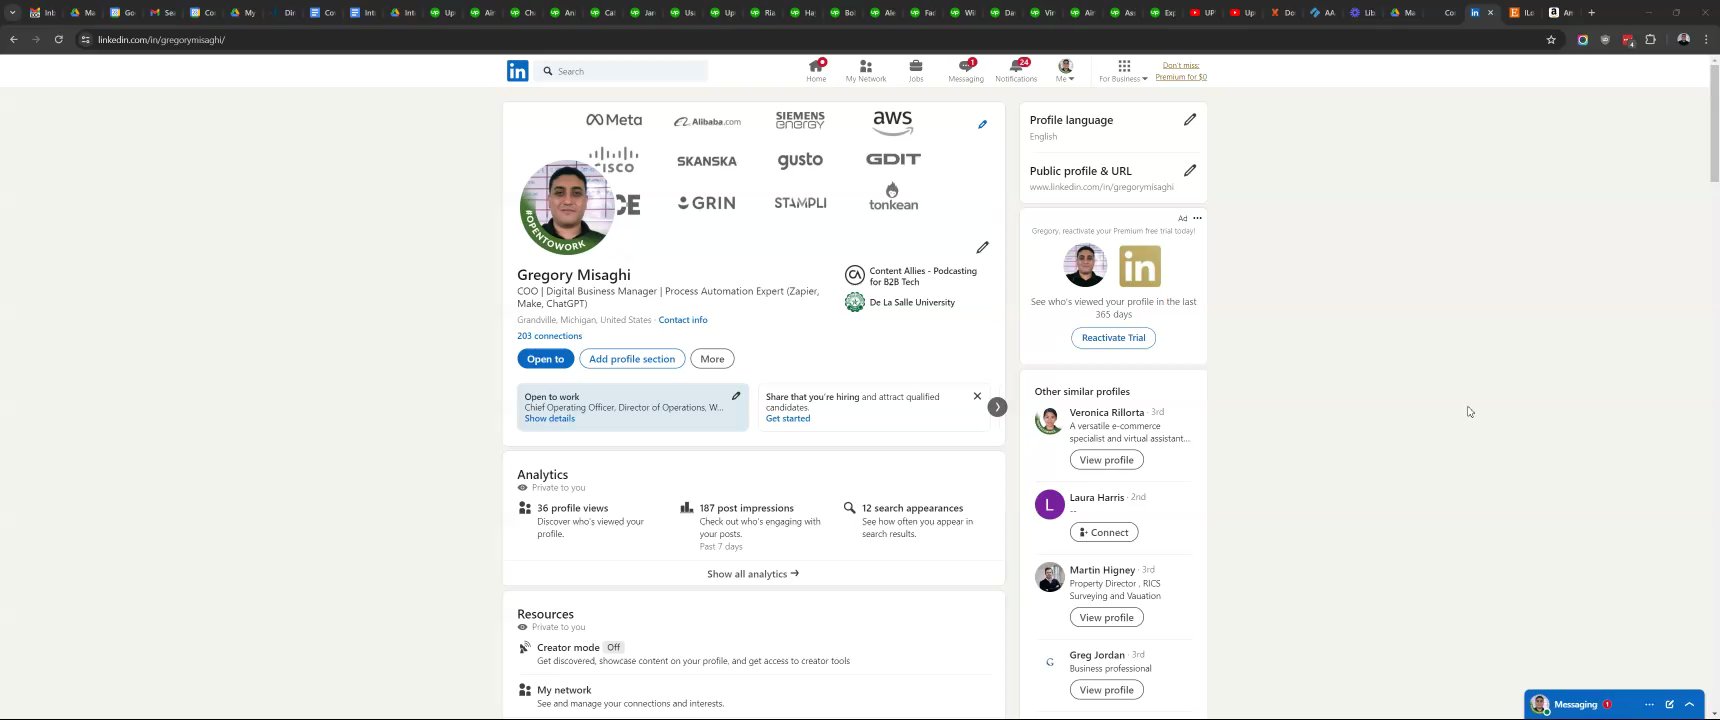View profile of Veronica Rillorta
Screen dimensions: 1720x720
pos(1106,460)
